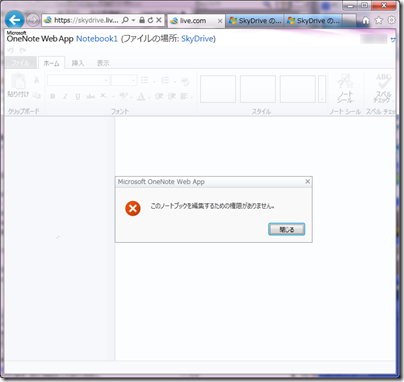Open the browser Home icon

[366, 21]
